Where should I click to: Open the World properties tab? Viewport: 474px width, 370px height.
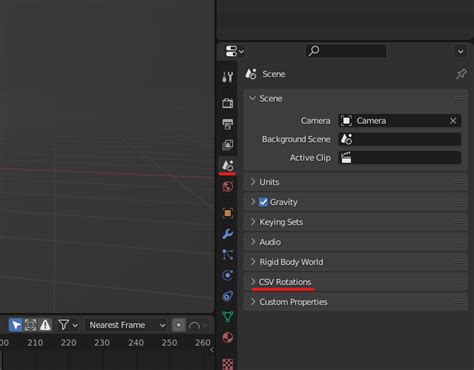click(228, 186)
